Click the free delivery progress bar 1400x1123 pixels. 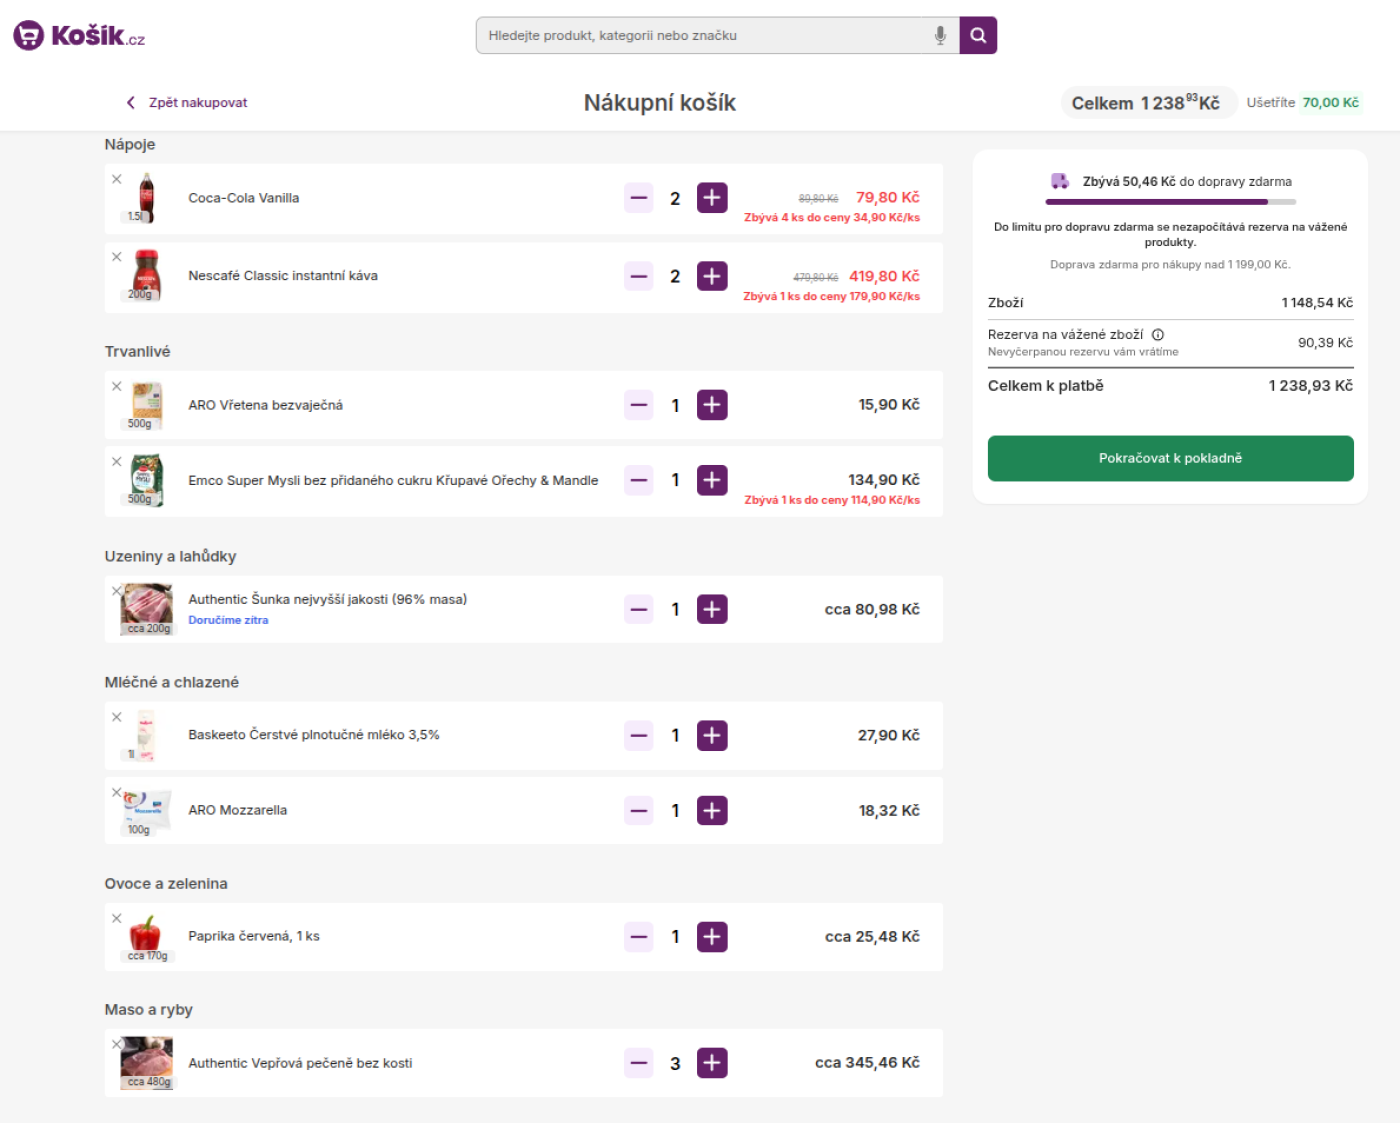(1170, 203)
